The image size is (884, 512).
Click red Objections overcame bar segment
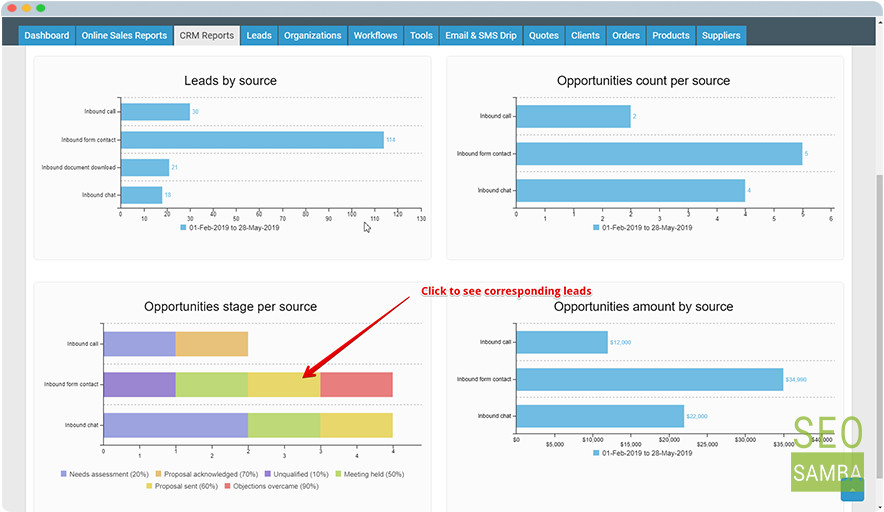356,385
